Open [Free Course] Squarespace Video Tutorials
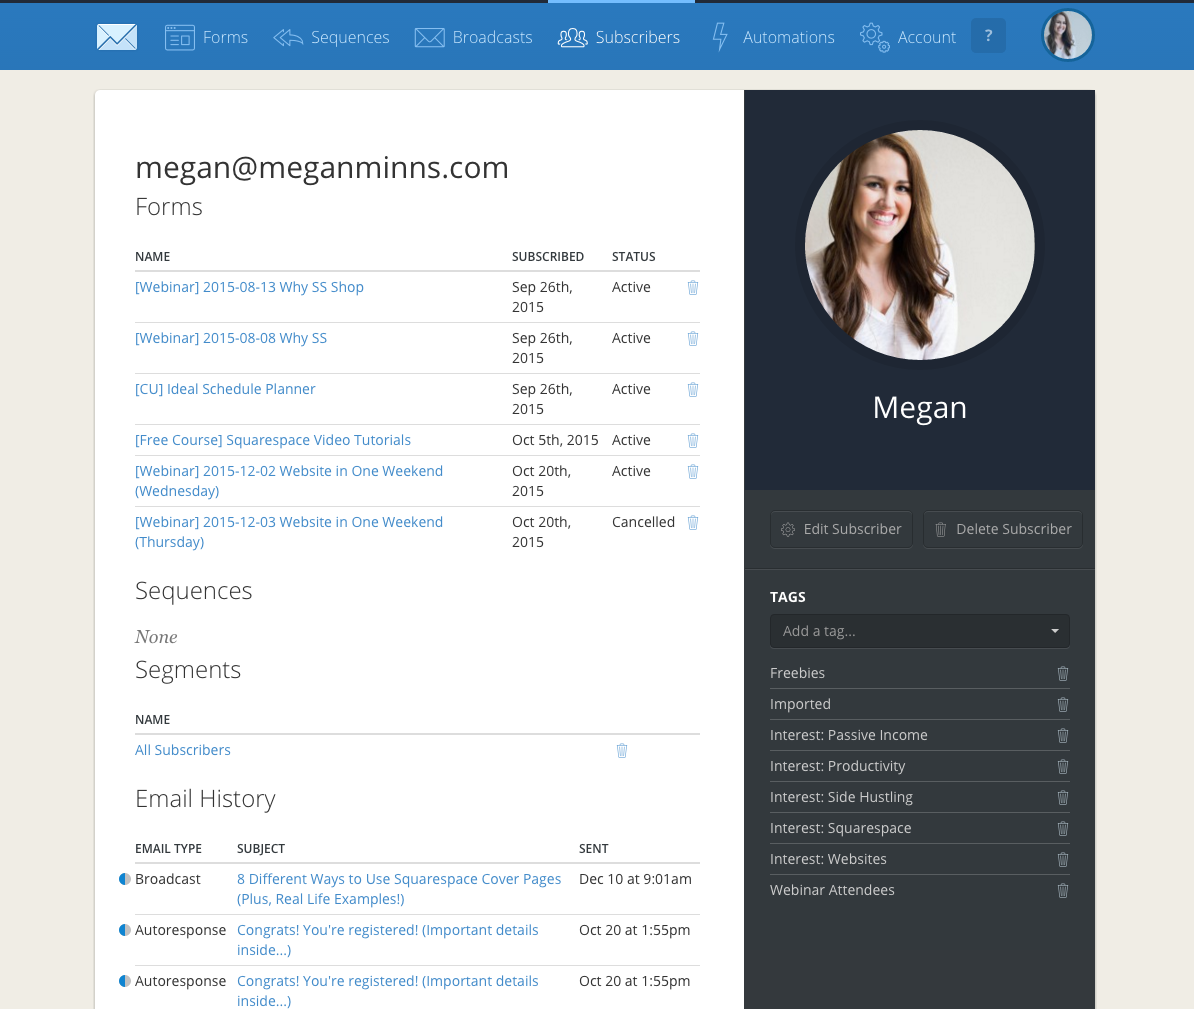 273,440
